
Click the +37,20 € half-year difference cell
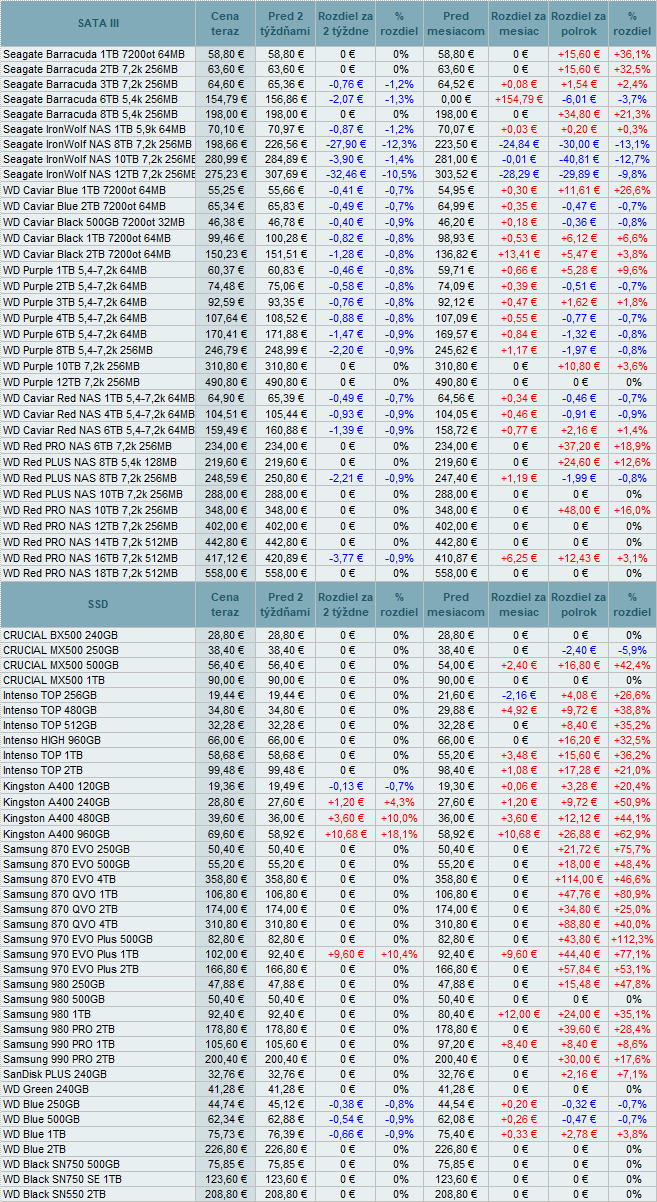577,447
